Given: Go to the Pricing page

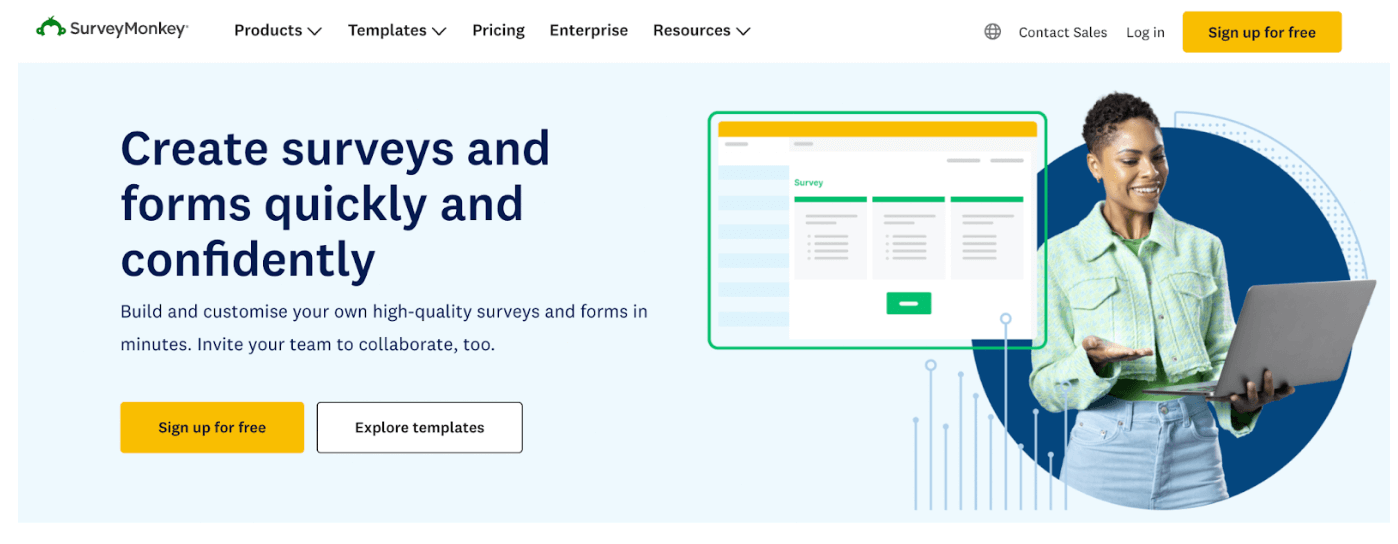Looking at the screenshot, I should tap(498, 31).
